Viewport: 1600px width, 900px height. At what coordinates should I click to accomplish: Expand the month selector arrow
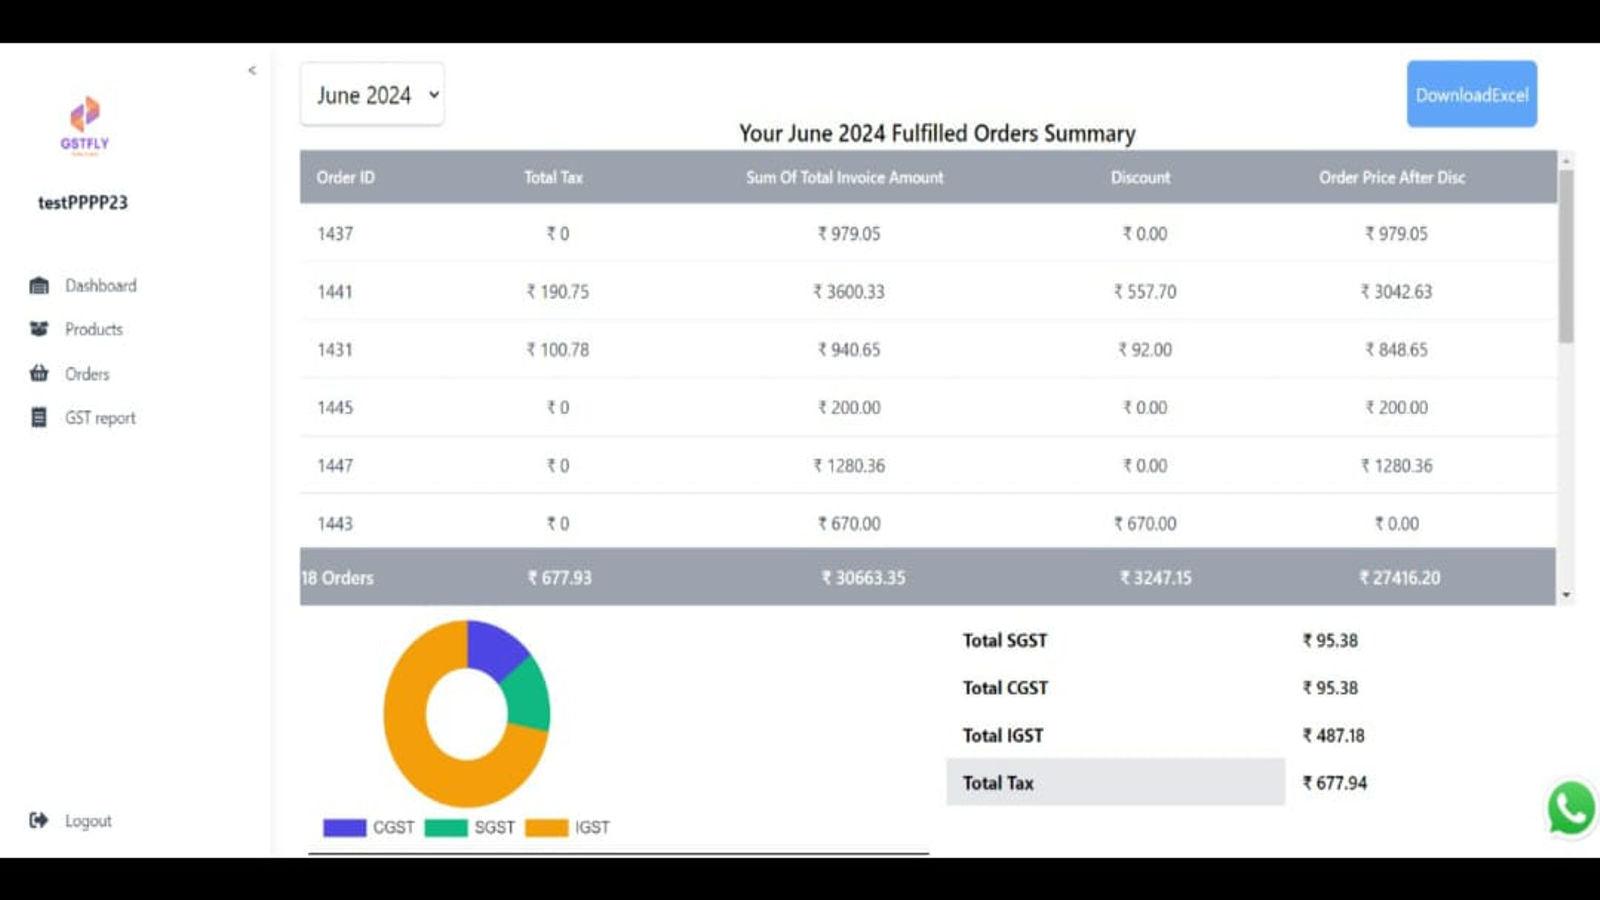[x=432, y=94]
